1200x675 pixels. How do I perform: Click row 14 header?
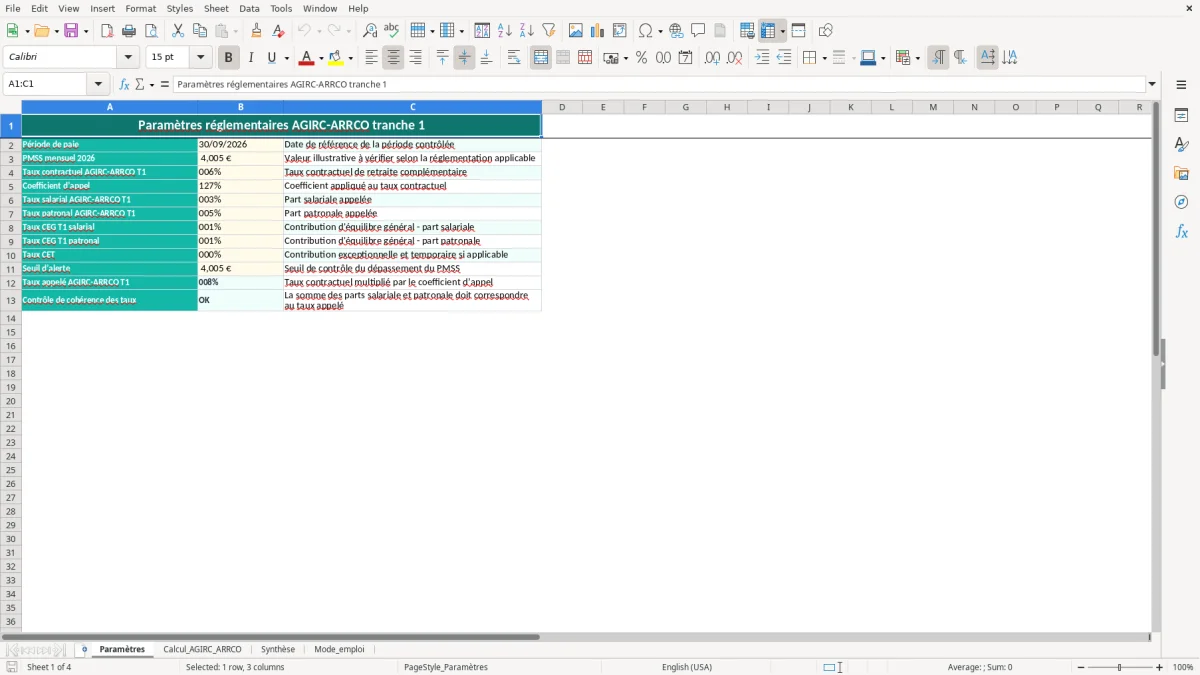[10, 318]
